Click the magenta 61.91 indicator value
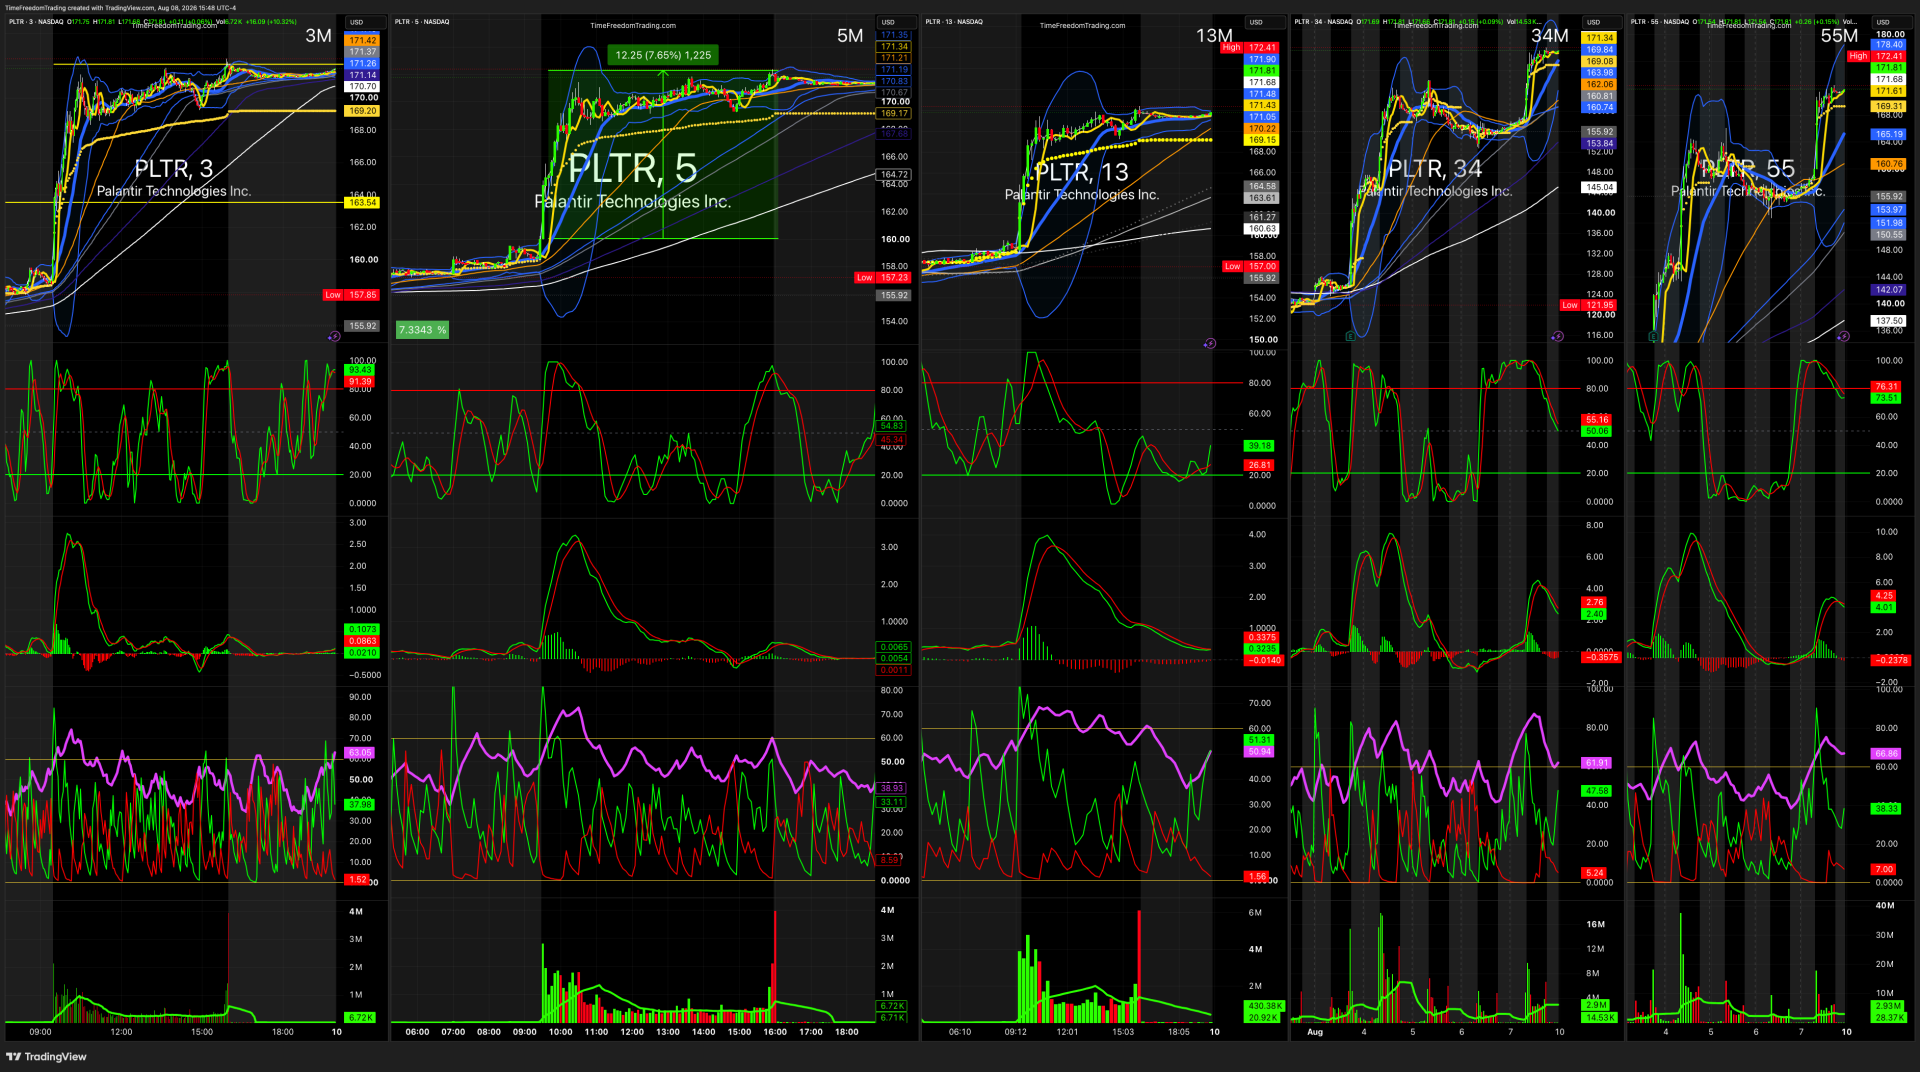Screen dimensions: 1920x1072 pos(1597,763)
